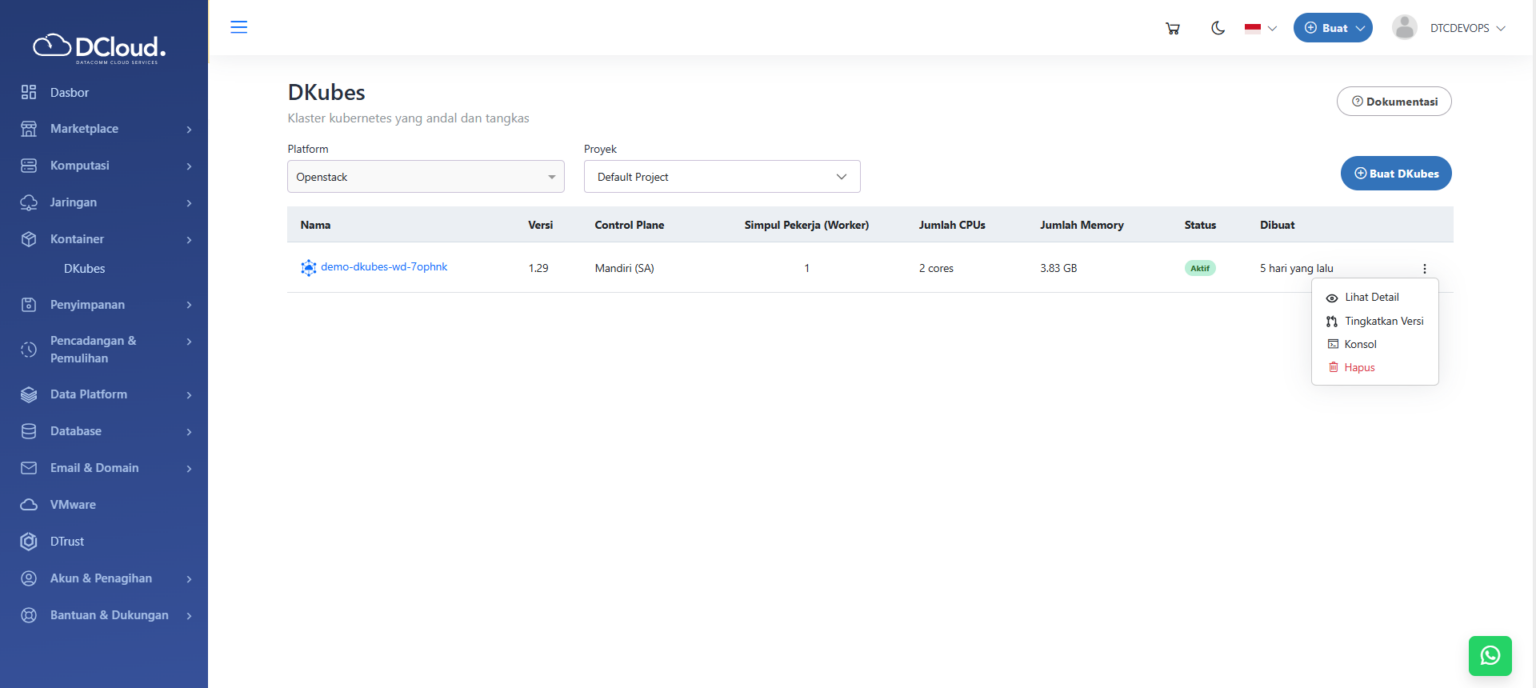Open VMware from the sidebar

(x=73, y=505)
